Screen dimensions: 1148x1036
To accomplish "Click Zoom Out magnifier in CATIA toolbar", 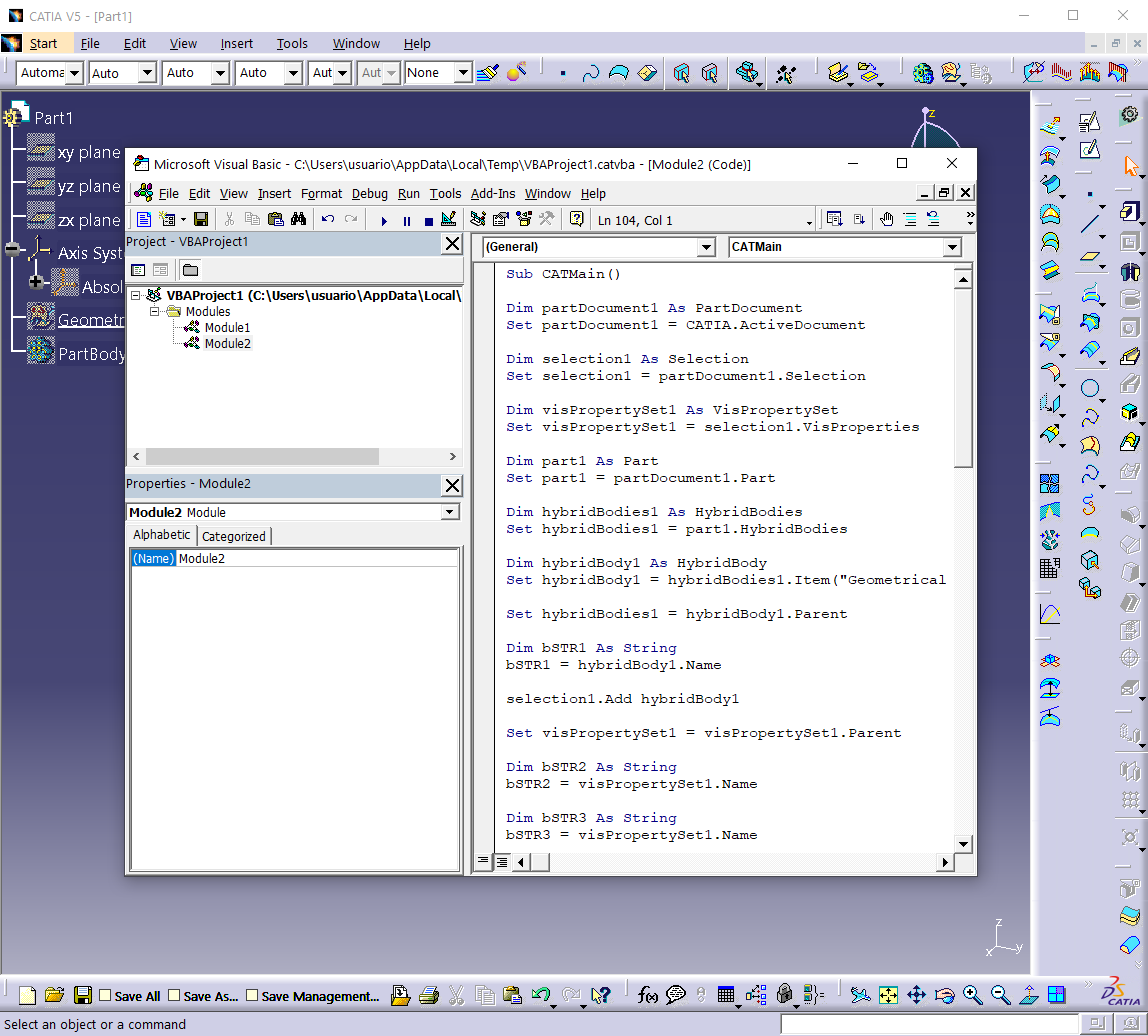I will coord(1000,995).
